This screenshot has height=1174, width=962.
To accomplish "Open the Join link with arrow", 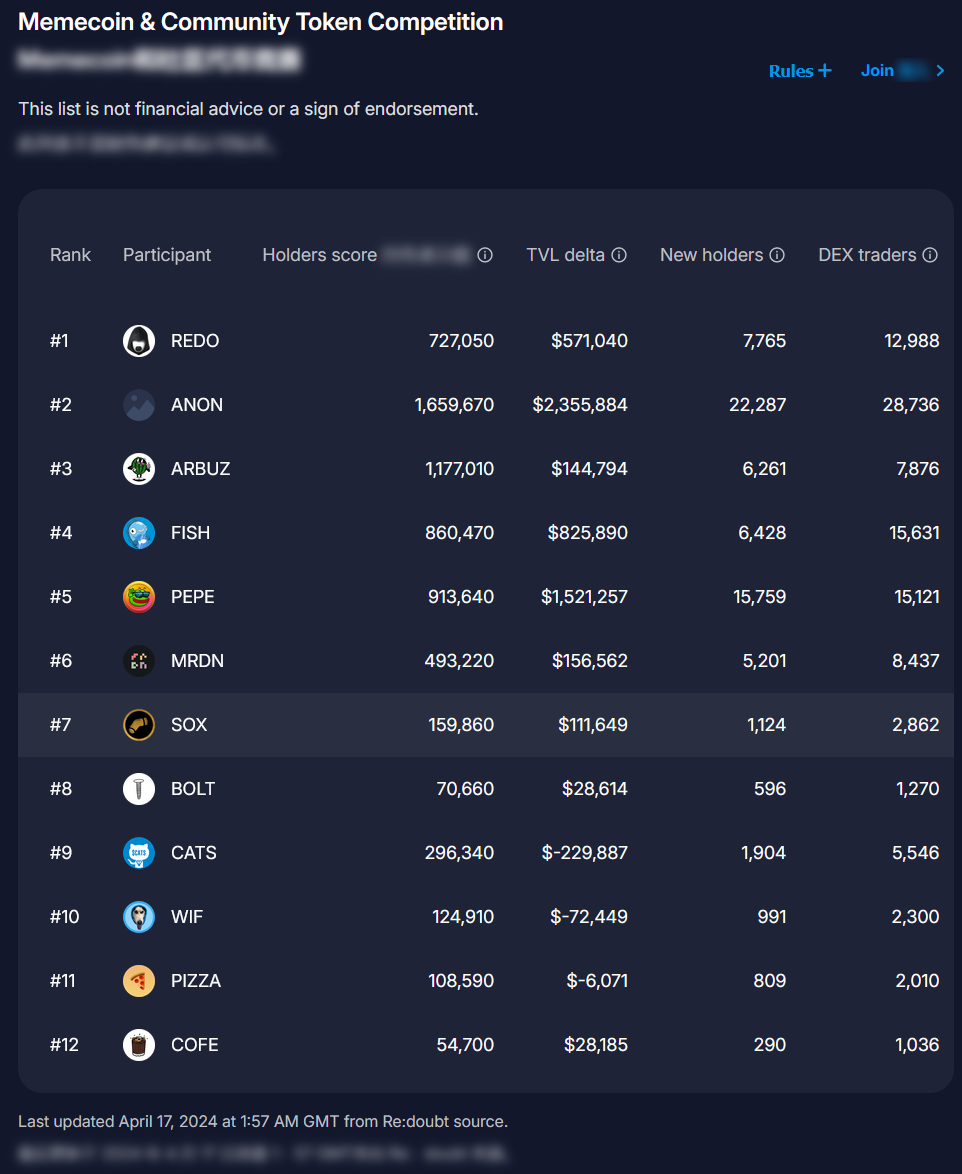I will [x=903, y=70].
